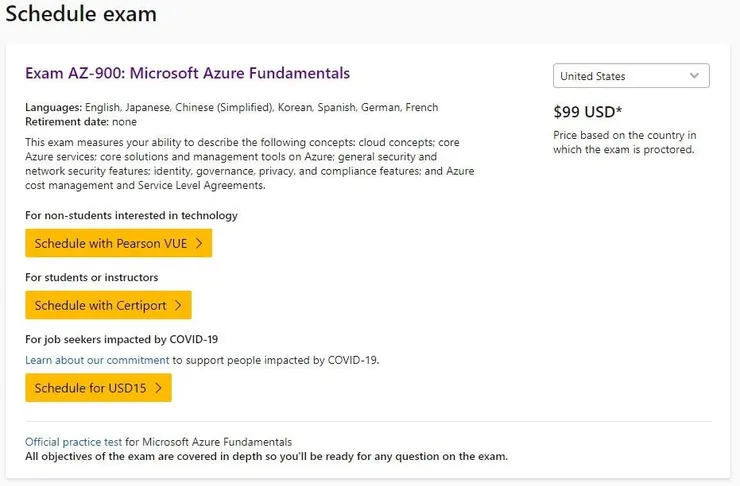Click the exam description paragraph
The width and height of the screenshot is (740, 486).
249,164
